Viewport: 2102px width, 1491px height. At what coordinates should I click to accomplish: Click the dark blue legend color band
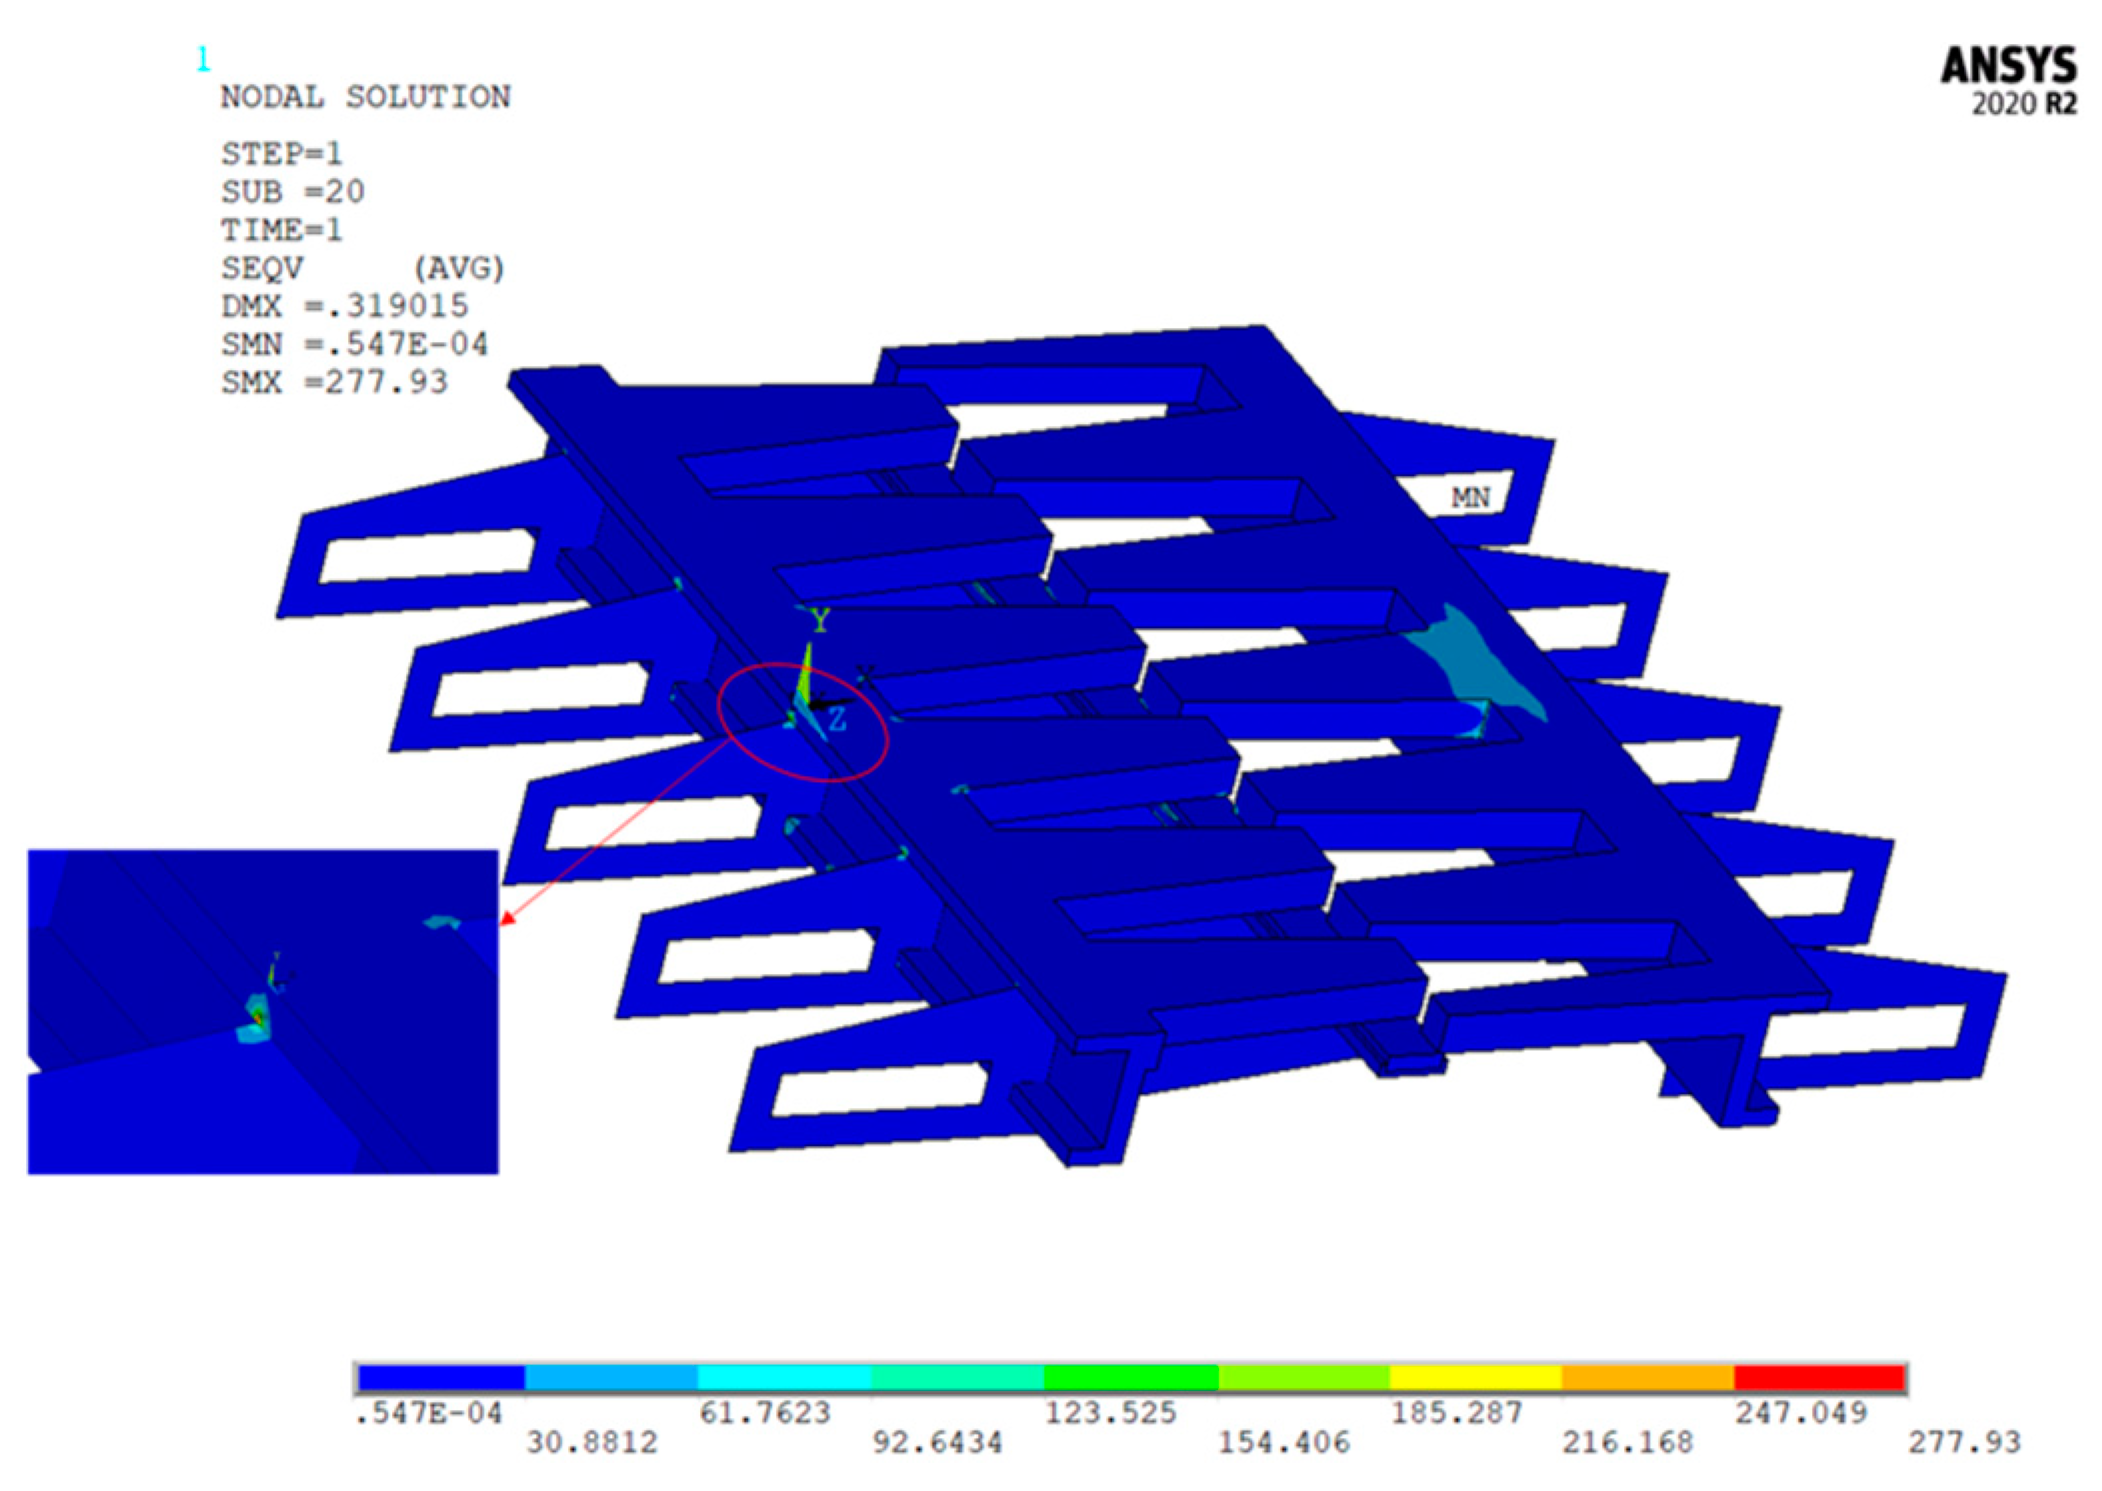click(x=441, y=1377)
